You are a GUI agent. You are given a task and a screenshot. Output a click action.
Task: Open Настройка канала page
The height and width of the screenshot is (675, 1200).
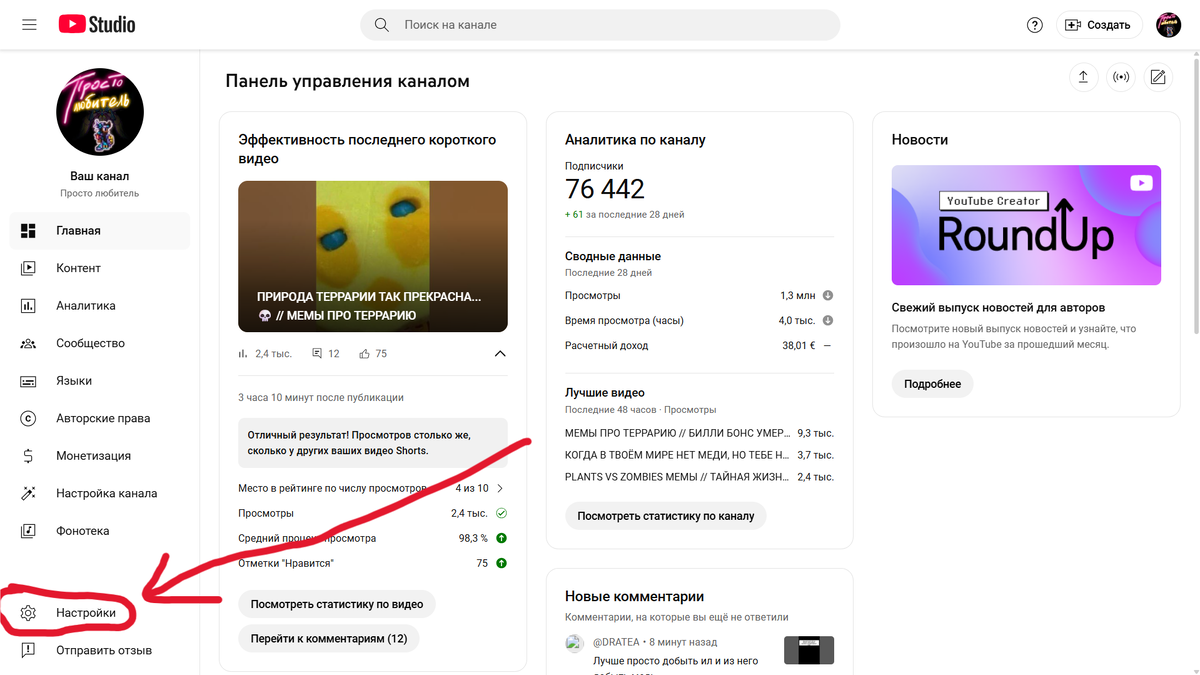[100, 493]
